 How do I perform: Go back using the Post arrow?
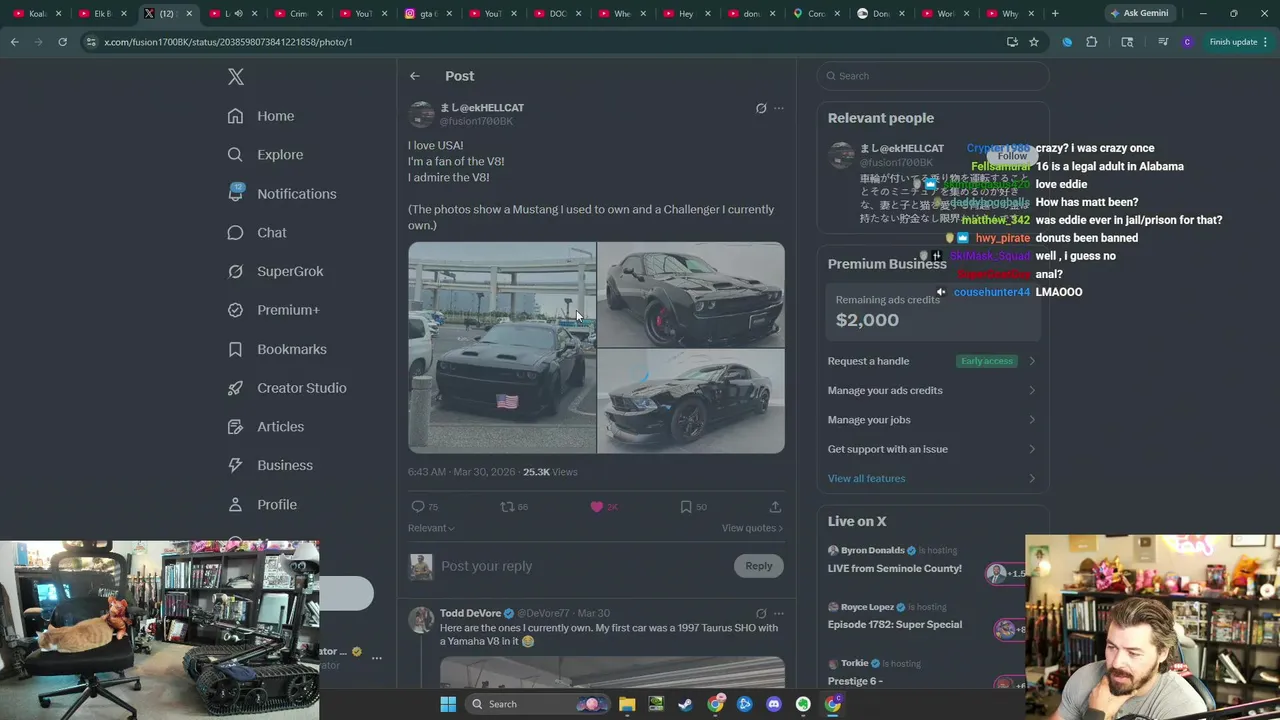point(415,76)
